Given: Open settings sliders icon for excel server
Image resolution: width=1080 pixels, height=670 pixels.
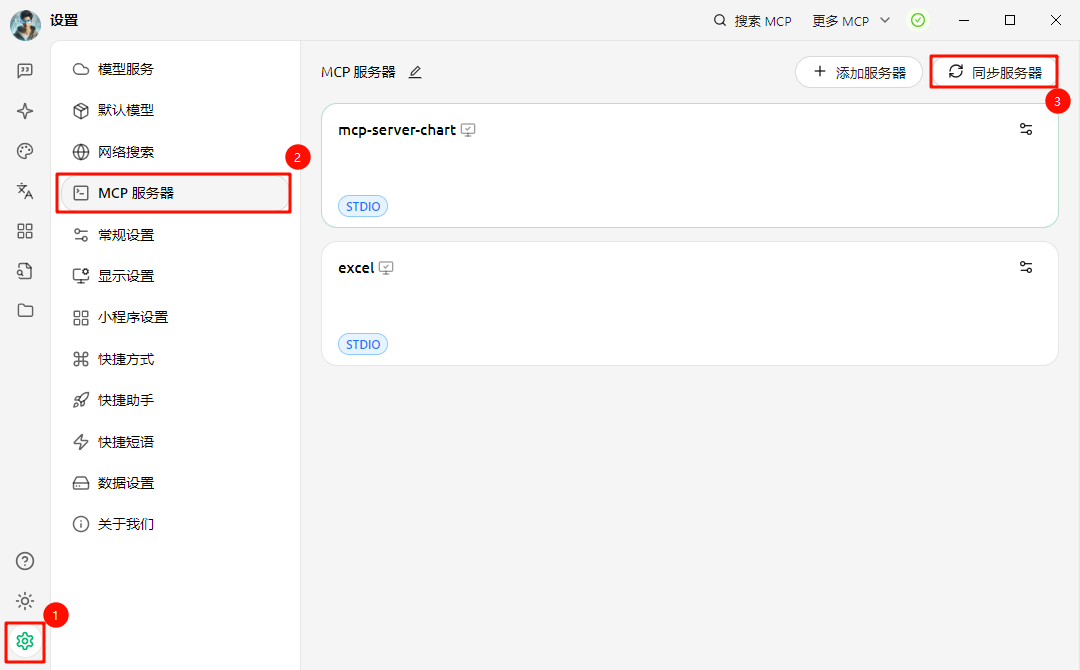Looking at the screenshot, I should (1025, 267).
